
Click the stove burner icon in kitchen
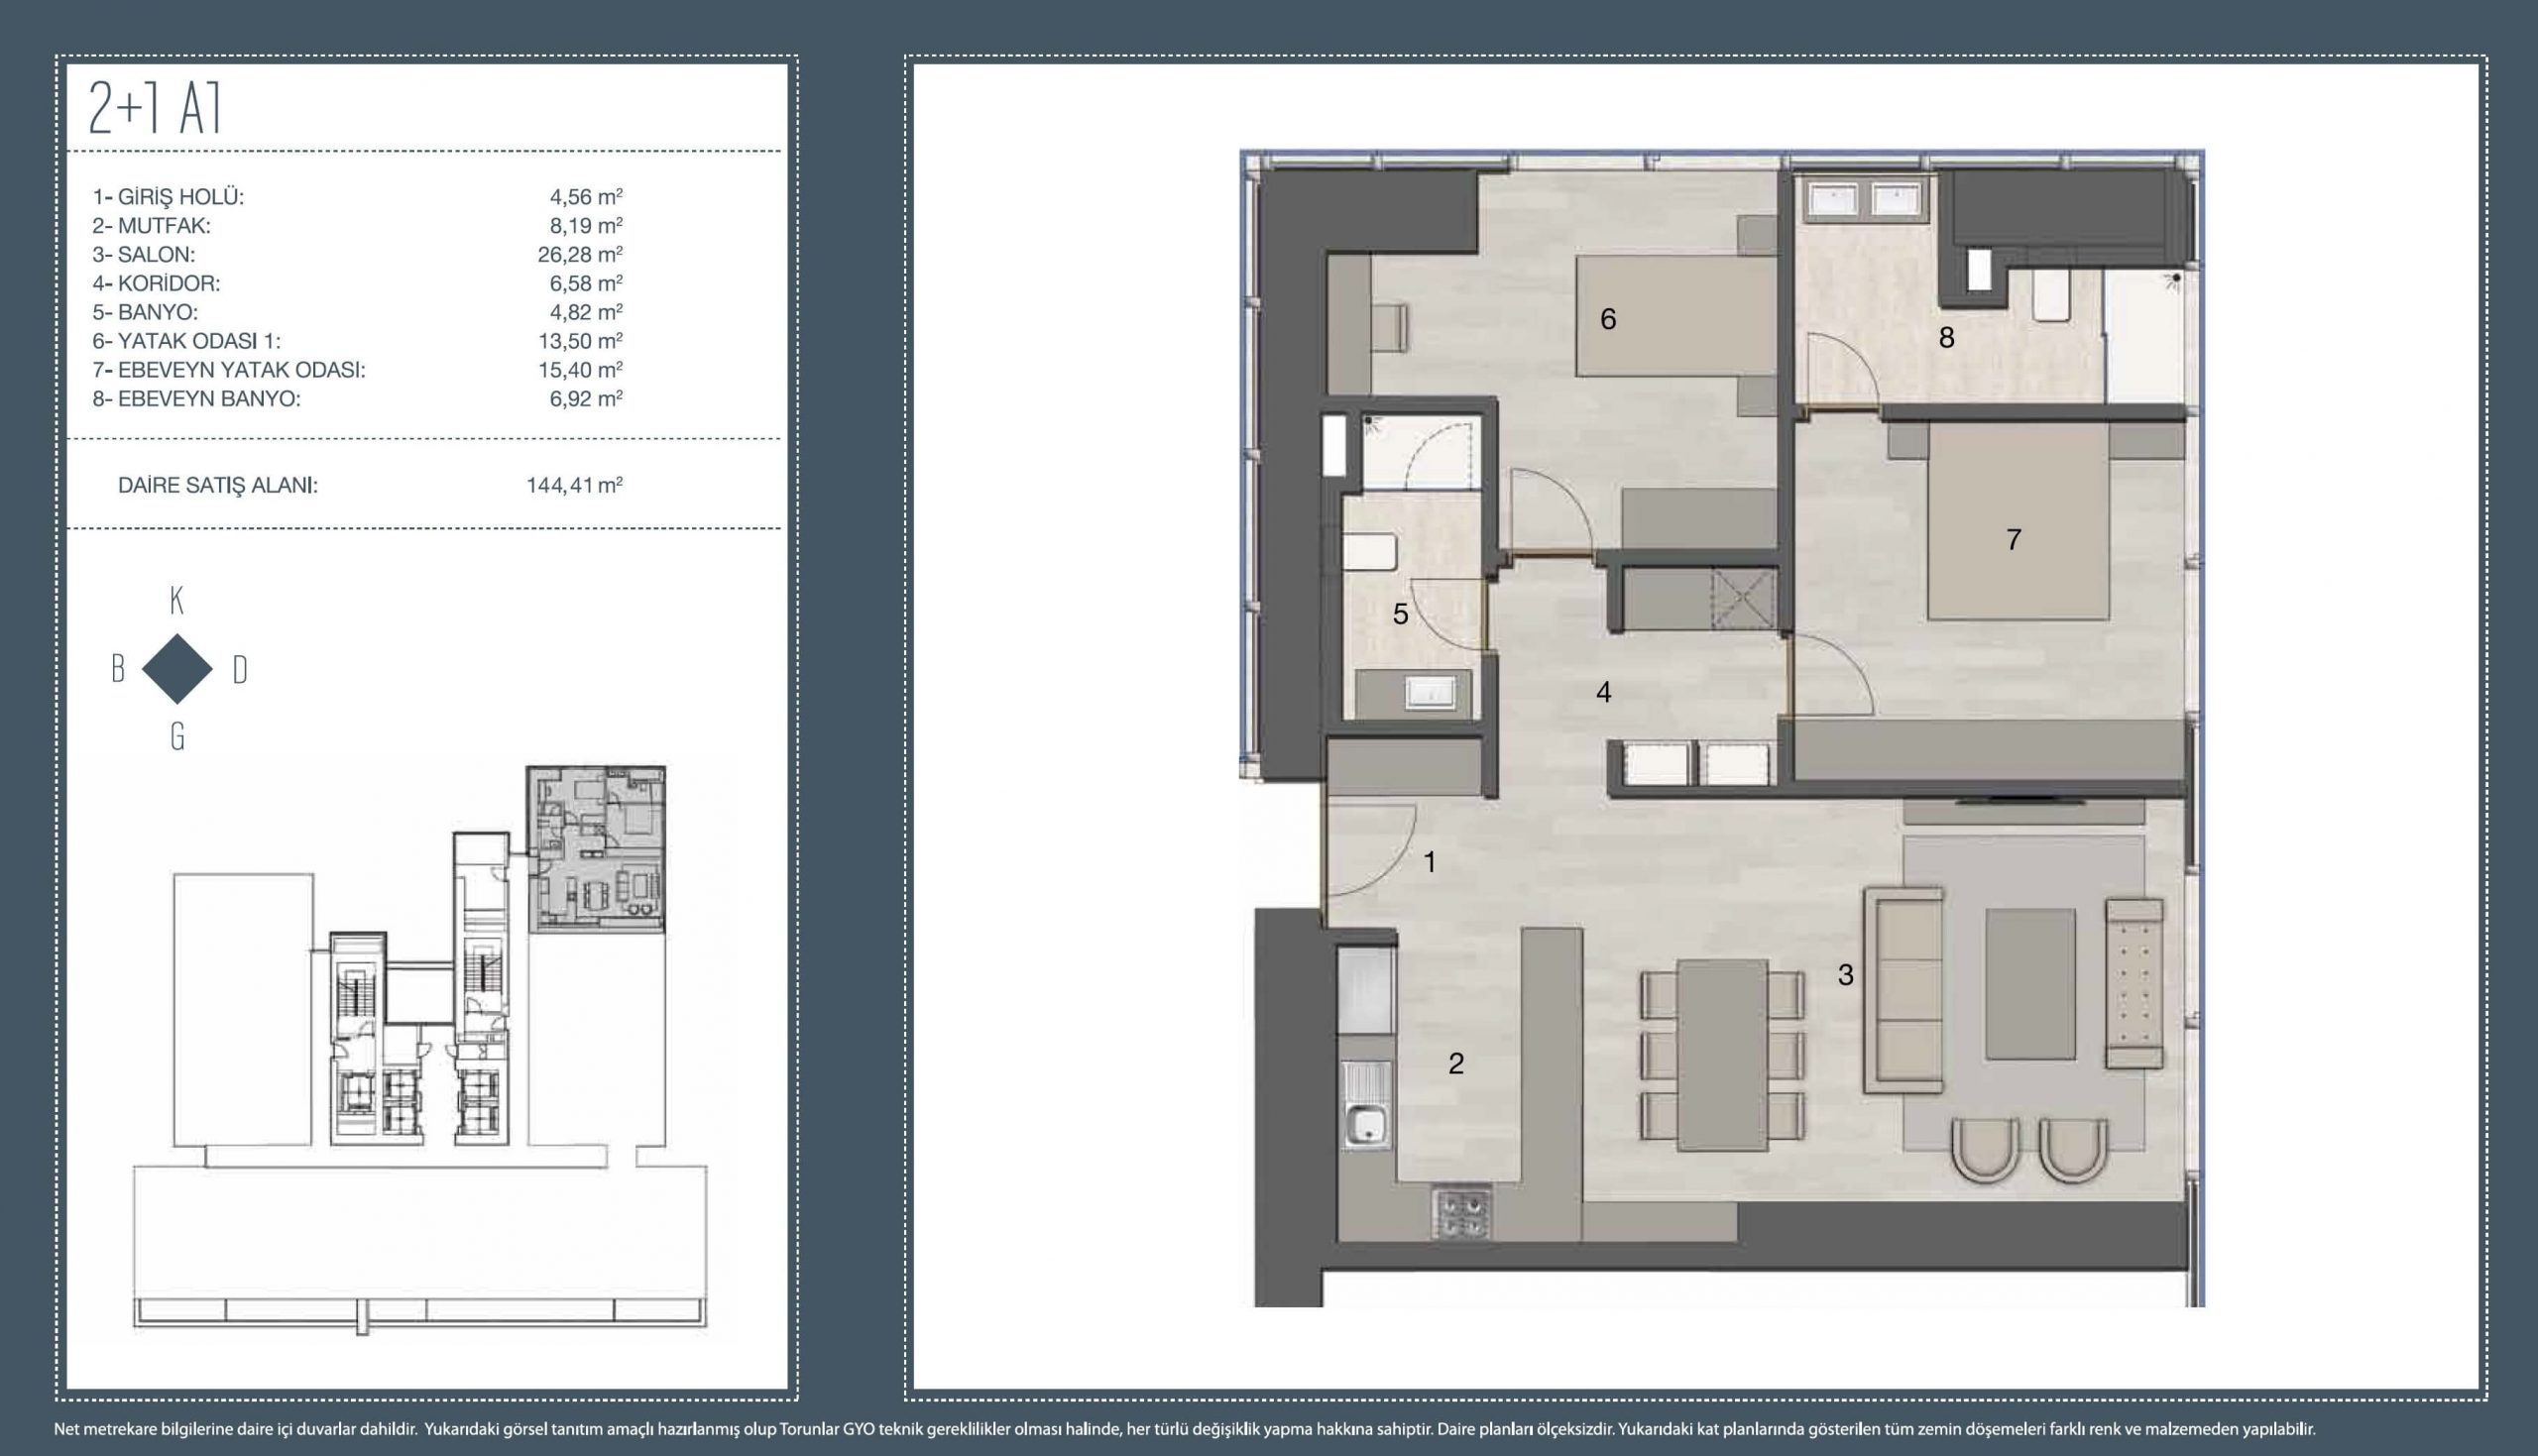coord(1461,1214)
